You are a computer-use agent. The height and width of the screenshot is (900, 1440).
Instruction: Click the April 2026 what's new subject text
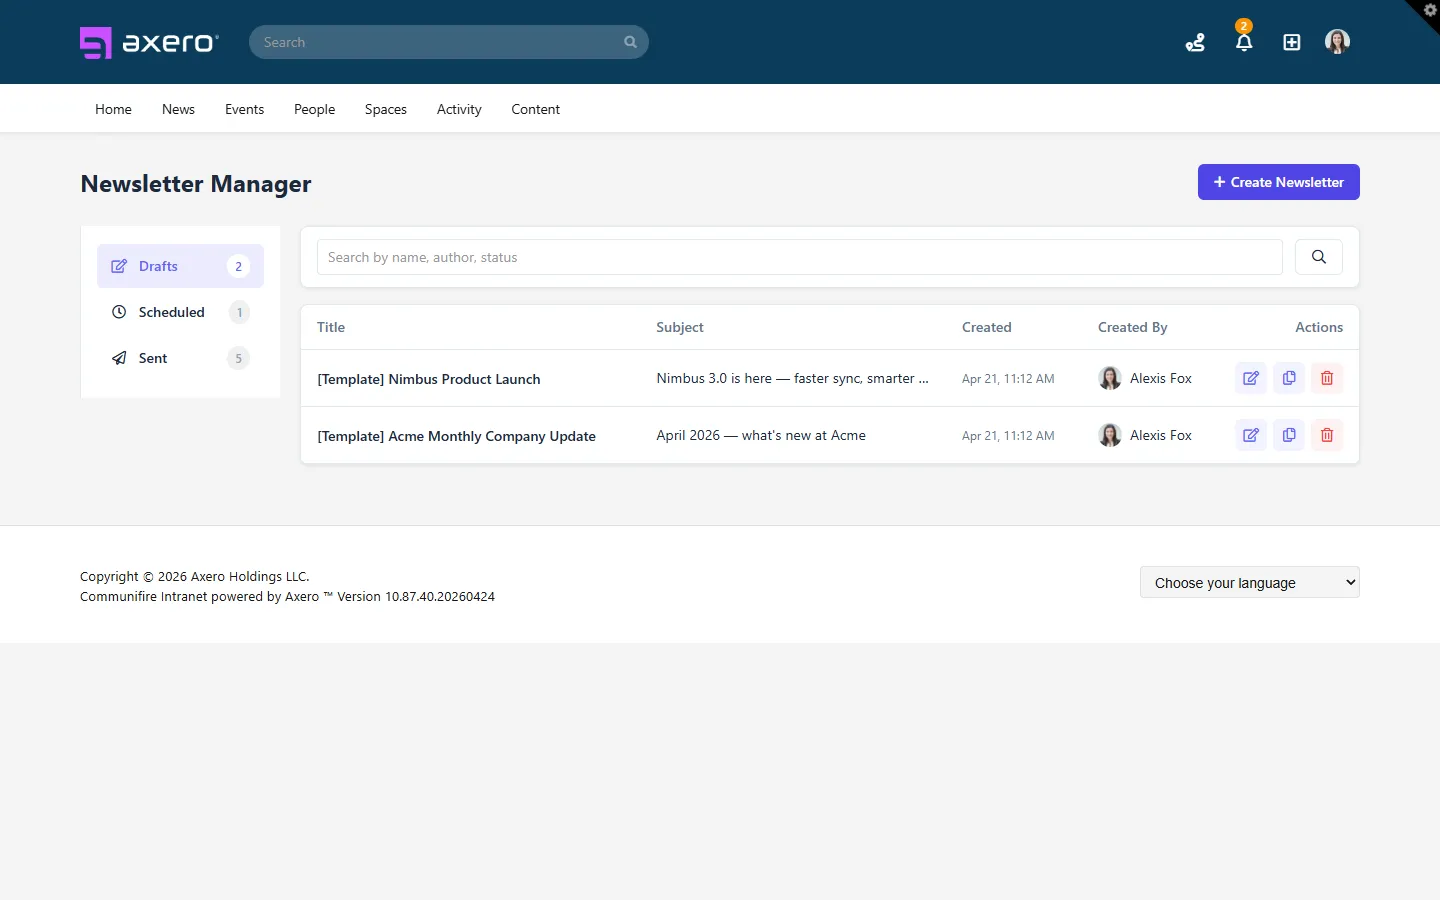(x=761, y=435)
